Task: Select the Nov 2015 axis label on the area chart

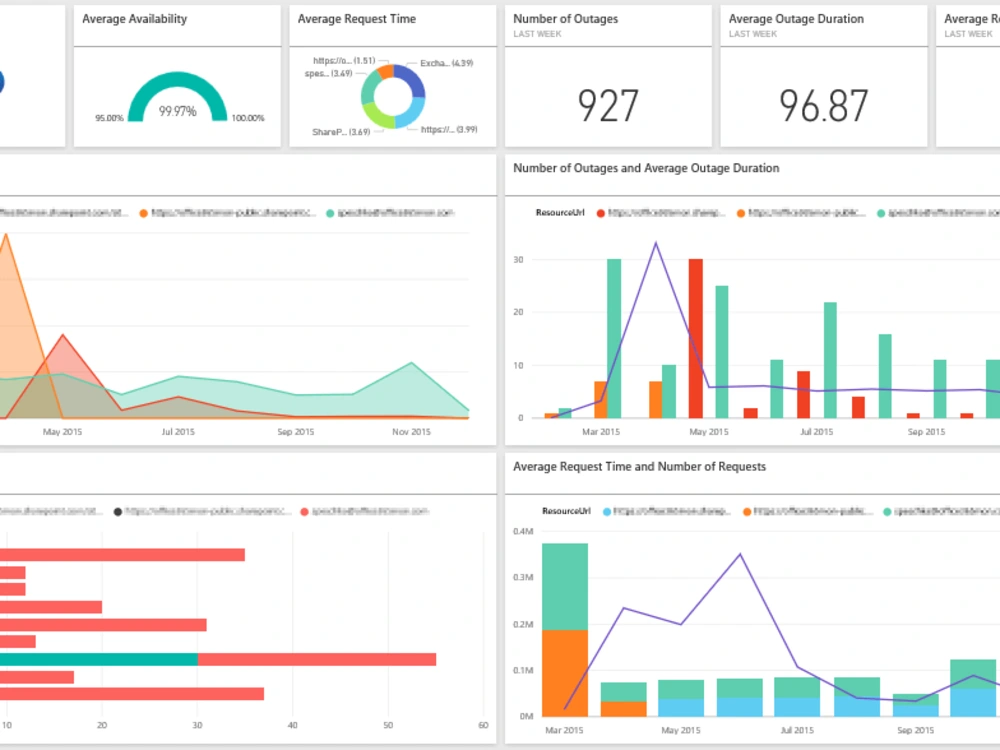Action: point(411,432)
